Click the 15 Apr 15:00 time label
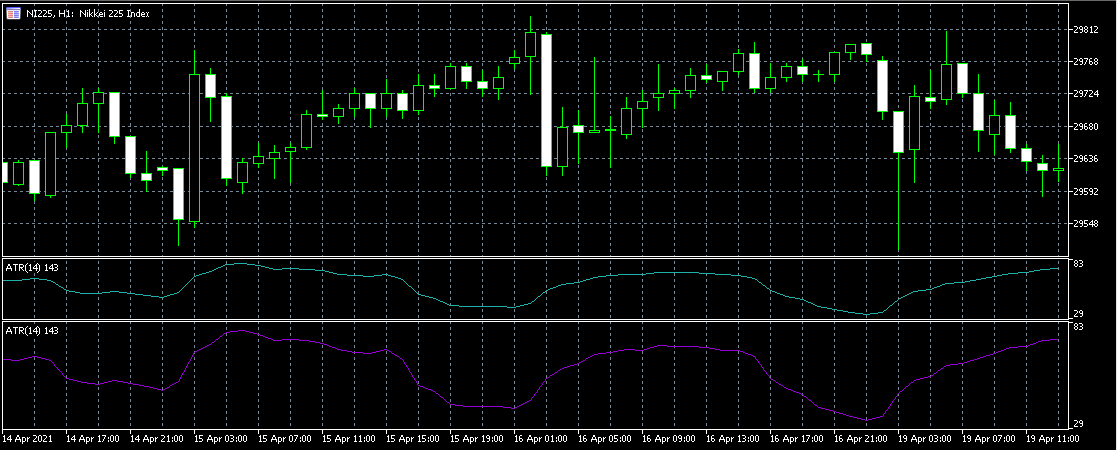This screenshot has height=450, width=1117. tap(410, 439)
